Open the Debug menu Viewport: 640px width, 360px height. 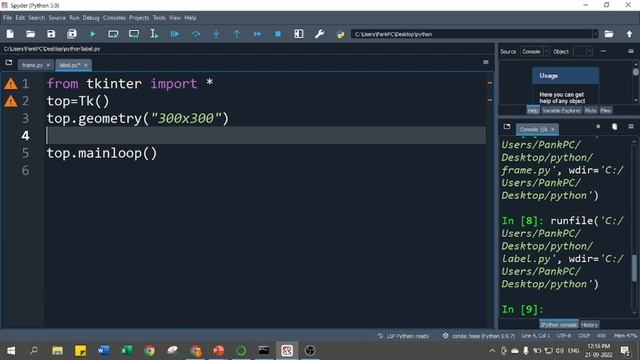point(91,18)
